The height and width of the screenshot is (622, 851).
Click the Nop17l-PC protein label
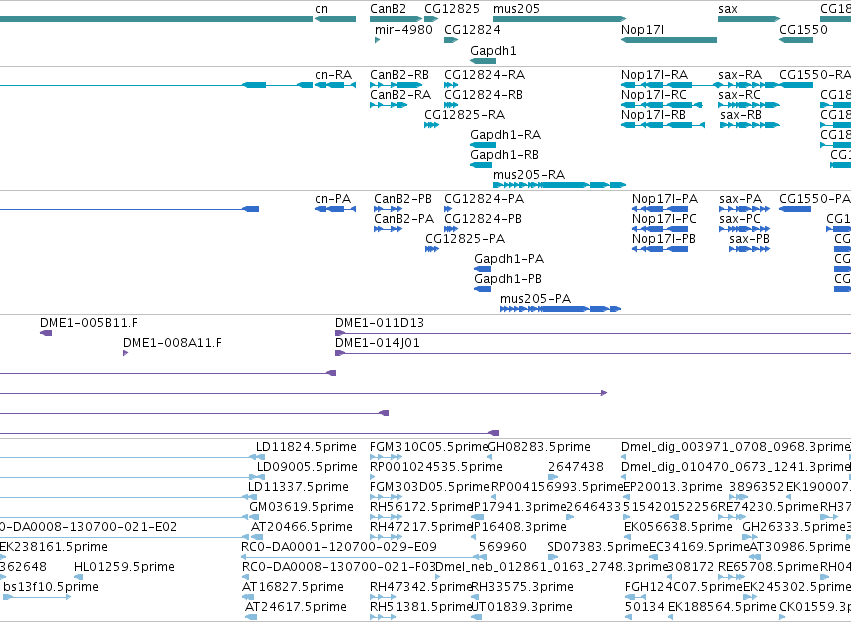(x=664, y=219)
